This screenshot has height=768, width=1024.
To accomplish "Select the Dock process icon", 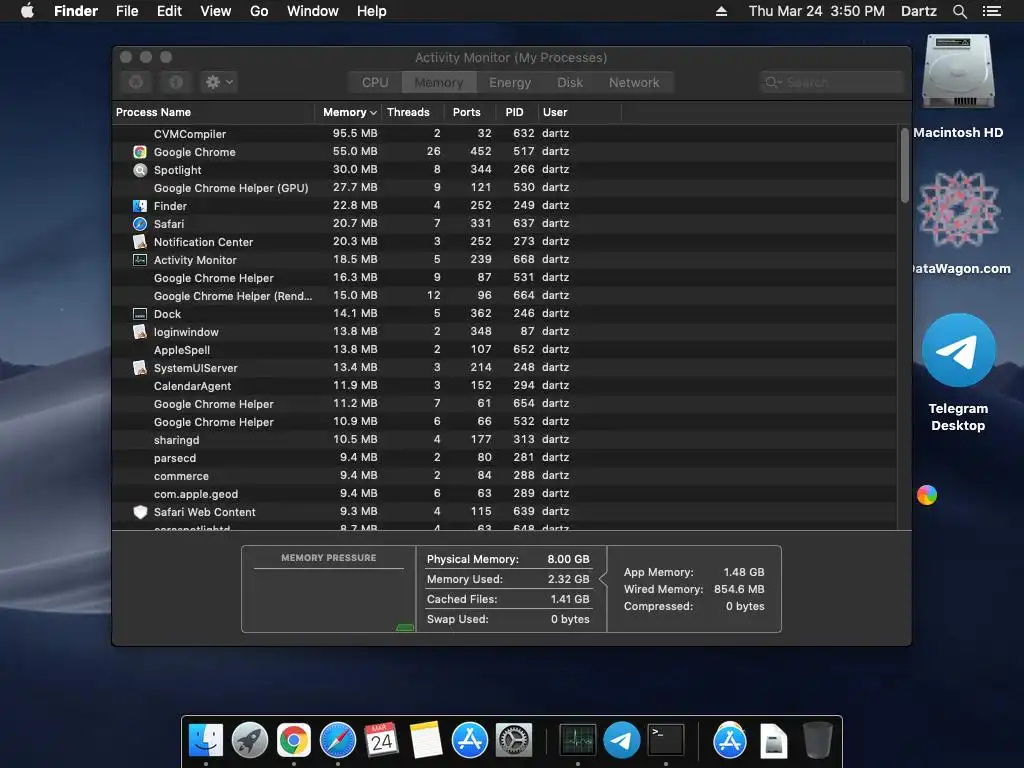I will coord(140,314).
